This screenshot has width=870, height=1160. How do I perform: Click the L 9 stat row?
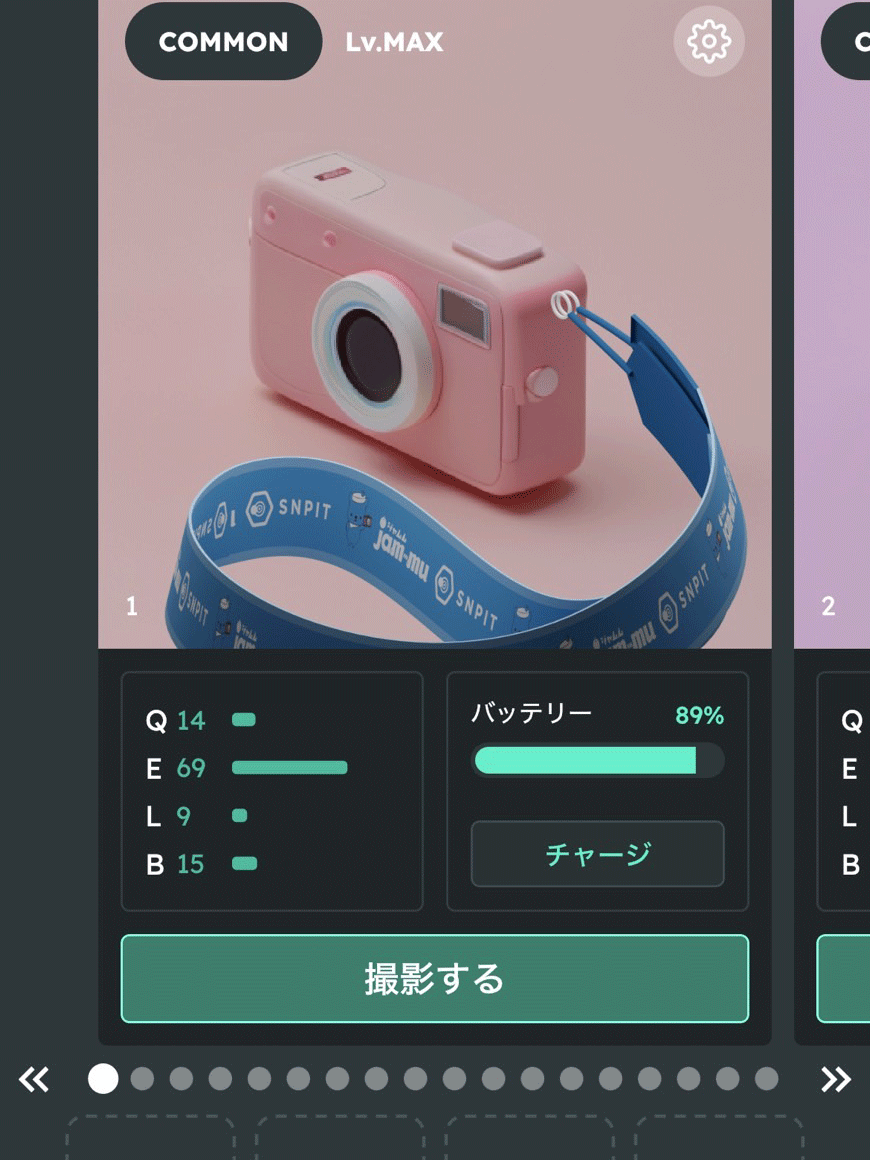[196, 816]
